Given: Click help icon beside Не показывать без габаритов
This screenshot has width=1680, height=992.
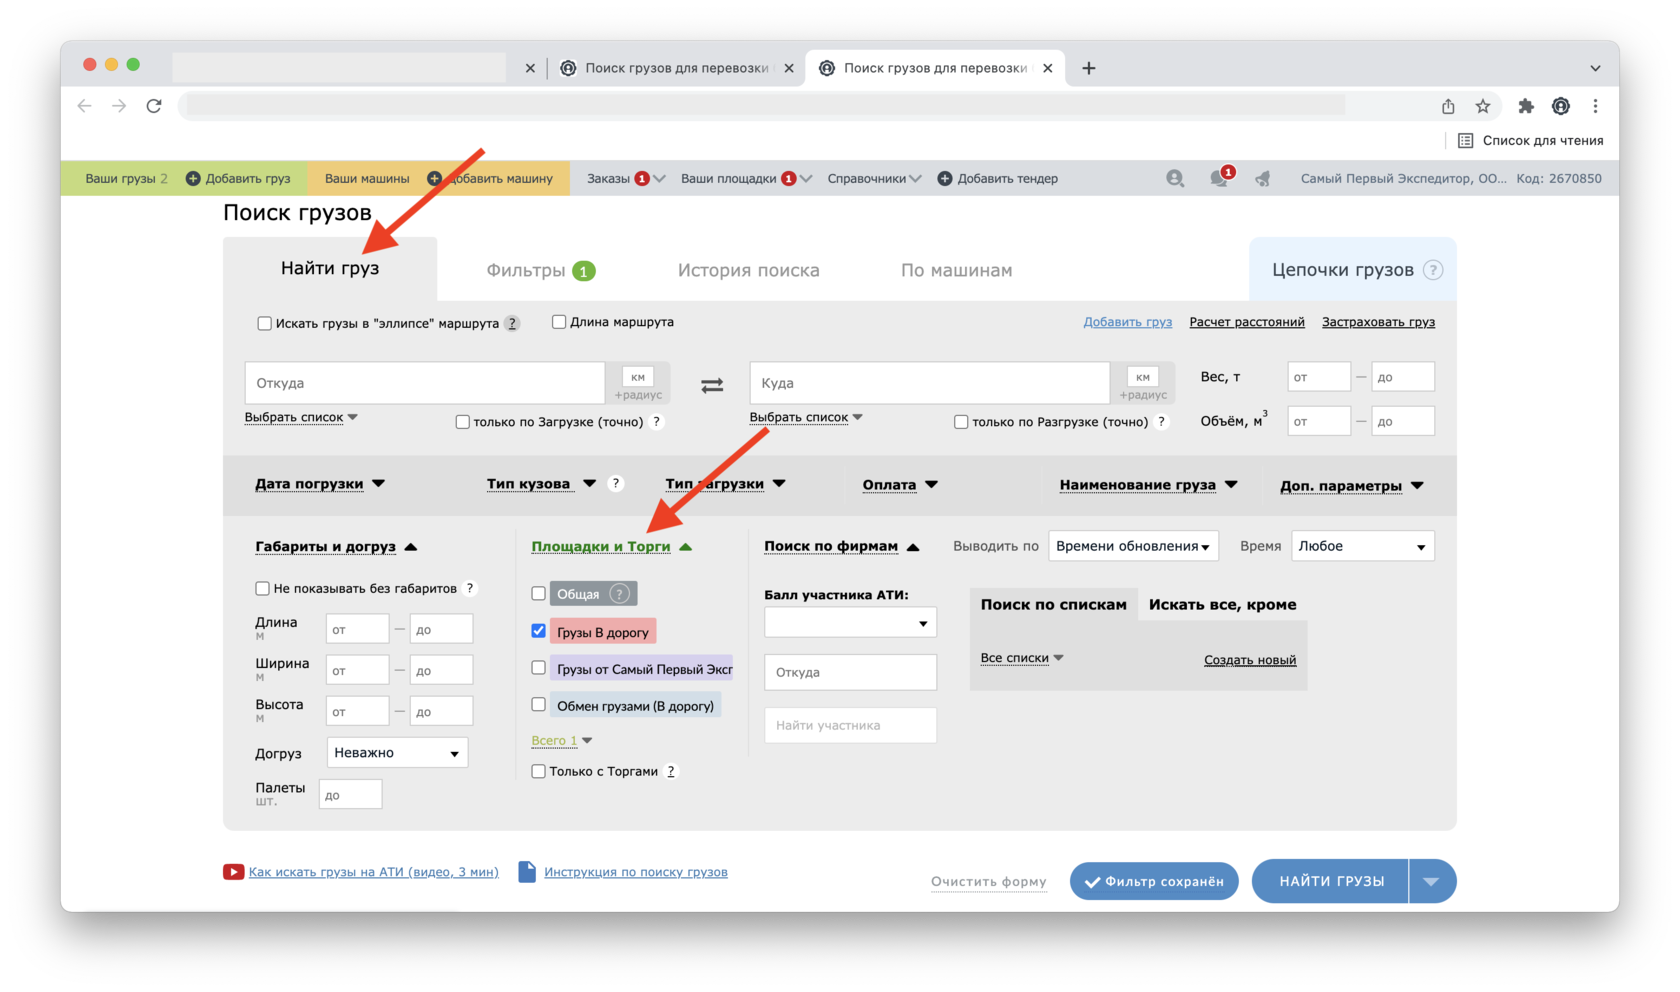Looking at the screenshot, I should (x=470, y=588).
